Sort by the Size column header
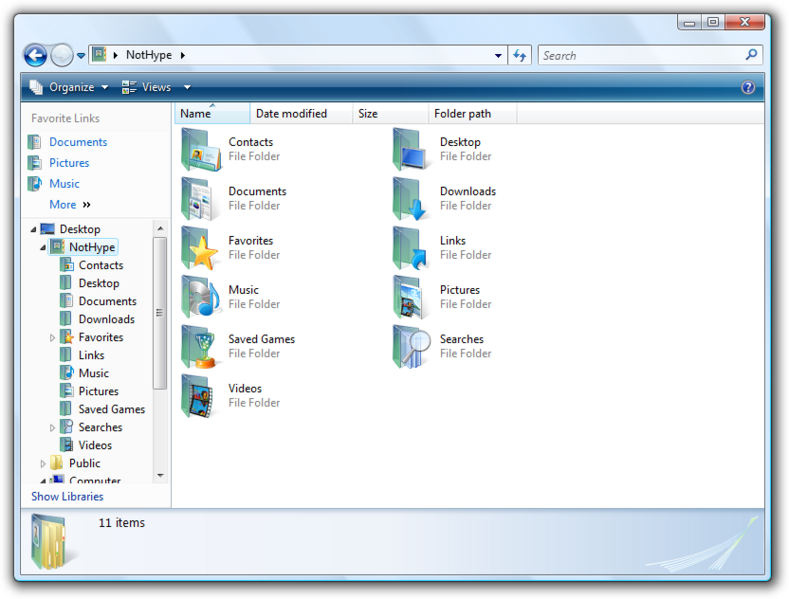Image resolution: width=789 pixels, height=599 pixels. (368, 114)
